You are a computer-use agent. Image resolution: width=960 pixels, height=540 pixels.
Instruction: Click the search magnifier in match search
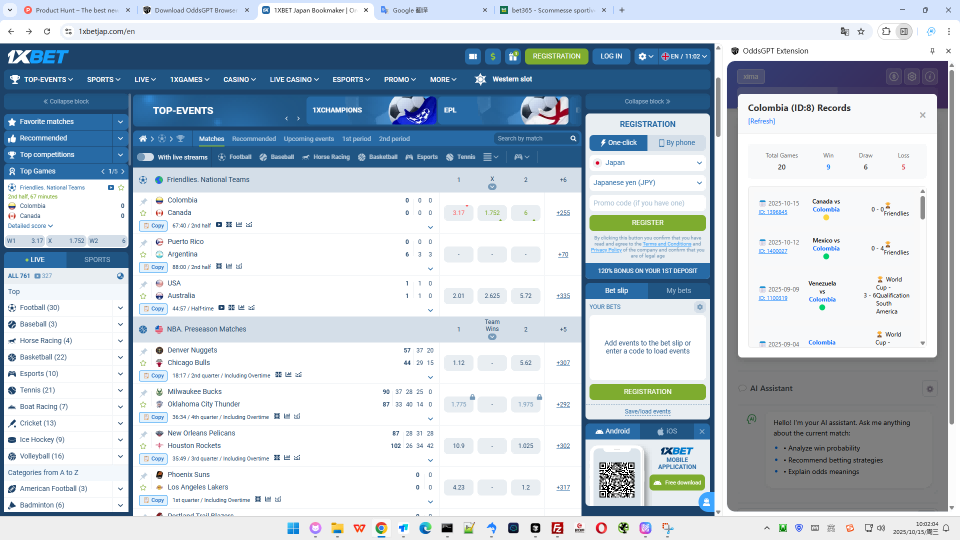(573, 138)
